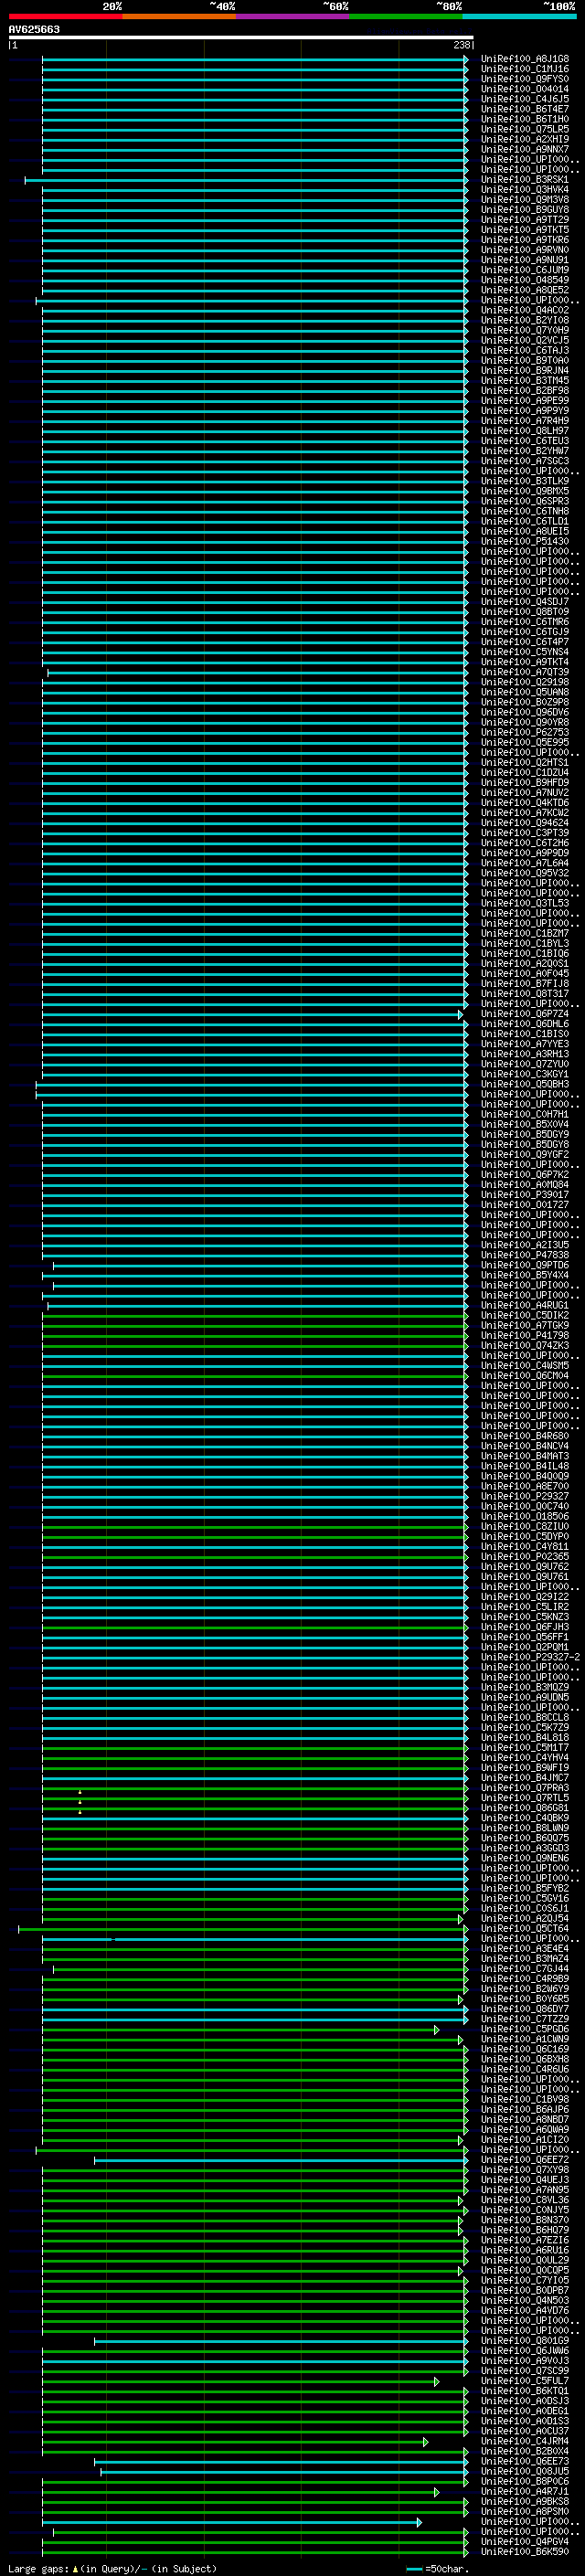The width and height of the screenshot is (585, 2576).
Task: Select label UniRef100_Q2VCJ5
Action: point(525,340)
